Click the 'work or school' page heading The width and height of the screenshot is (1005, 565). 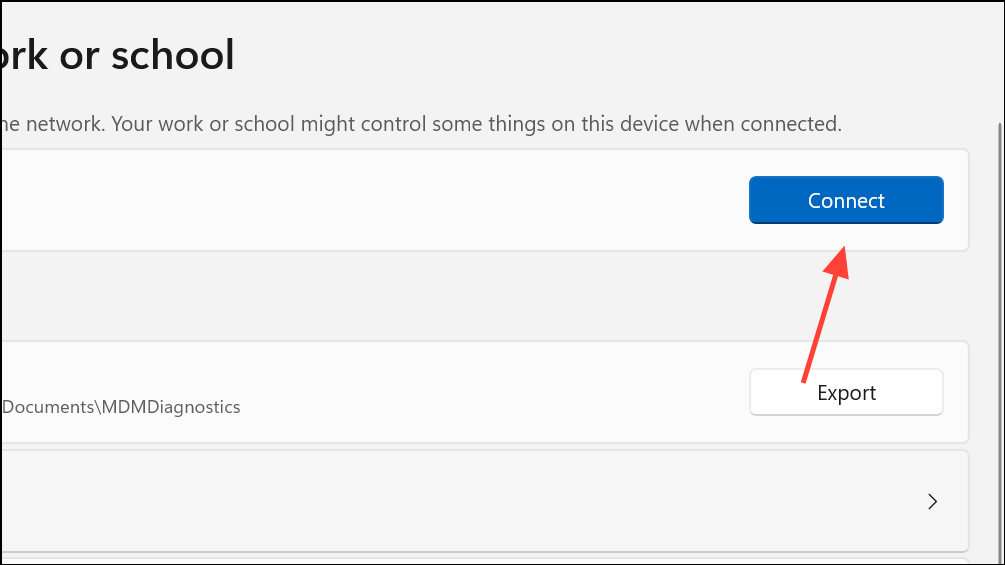point(117,54)
